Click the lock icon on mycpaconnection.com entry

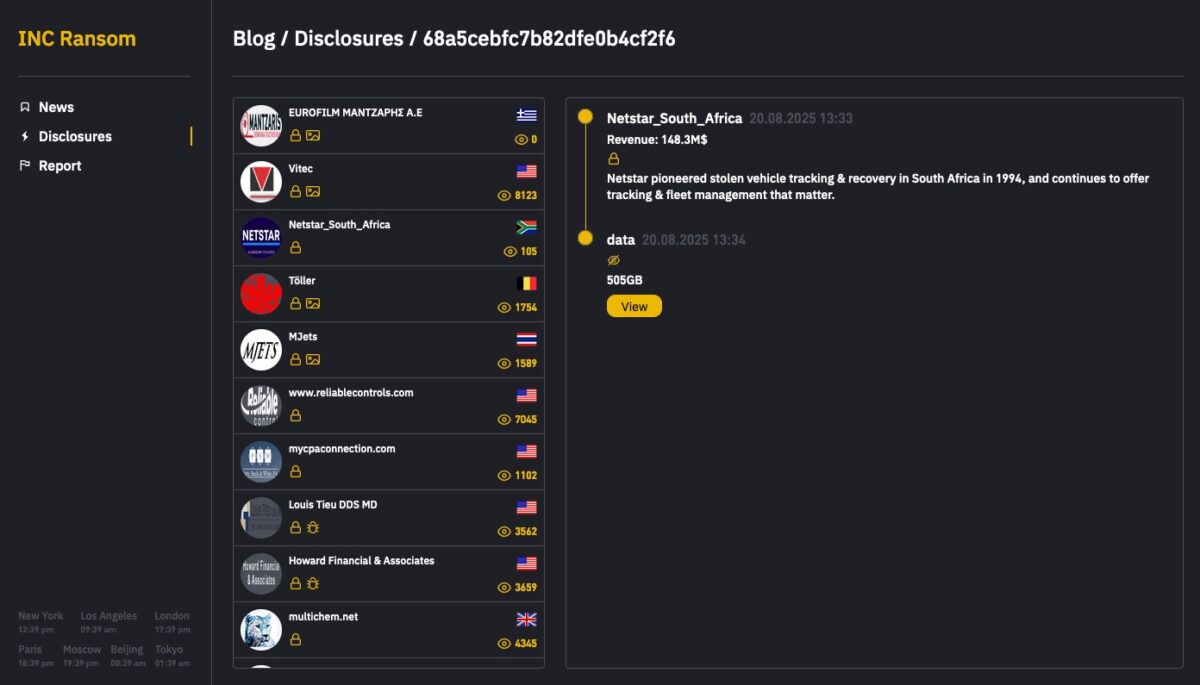[x=295, y=471]
